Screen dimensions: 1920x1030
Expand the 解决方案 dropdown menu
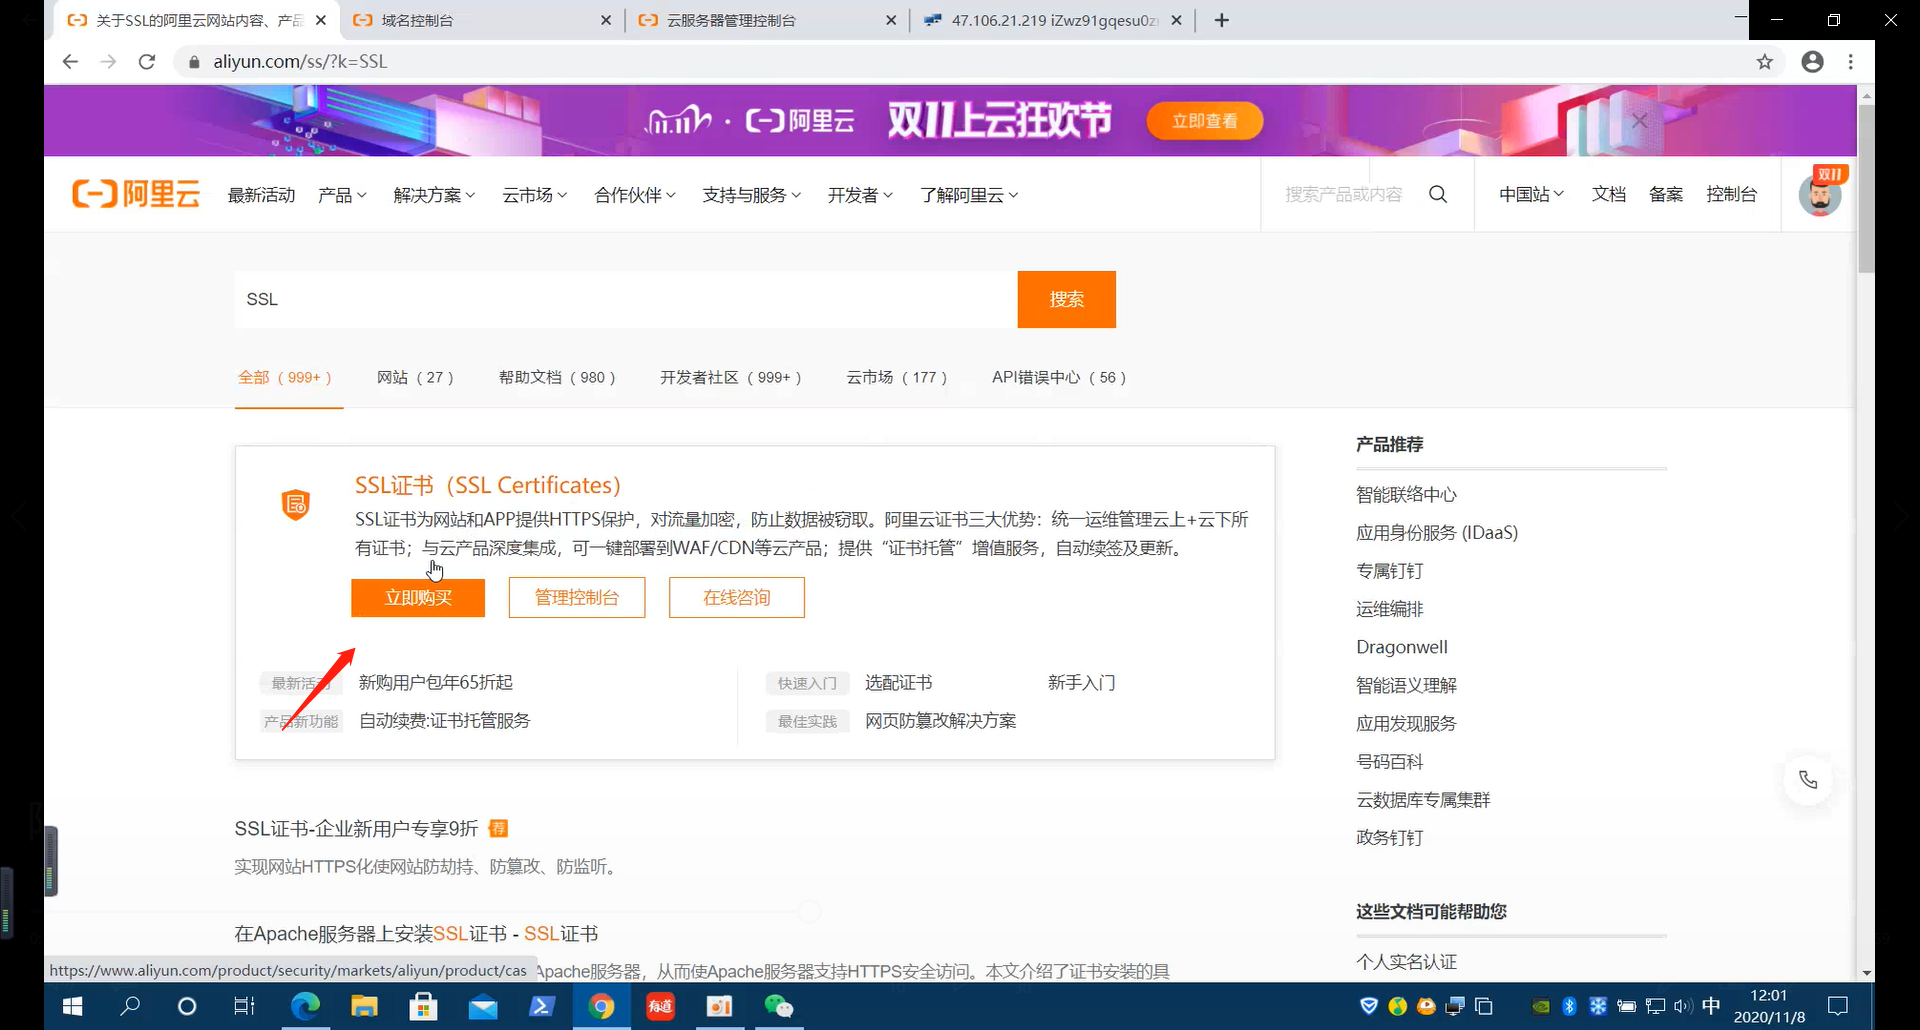point(434,195)
